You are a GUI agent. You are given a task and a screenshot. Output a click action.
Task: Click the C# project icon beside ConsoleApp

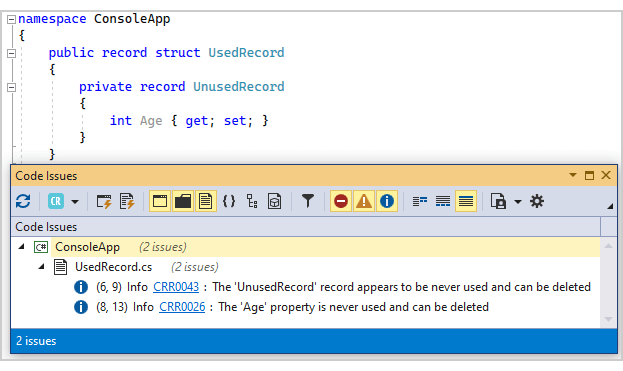[41, 247]
